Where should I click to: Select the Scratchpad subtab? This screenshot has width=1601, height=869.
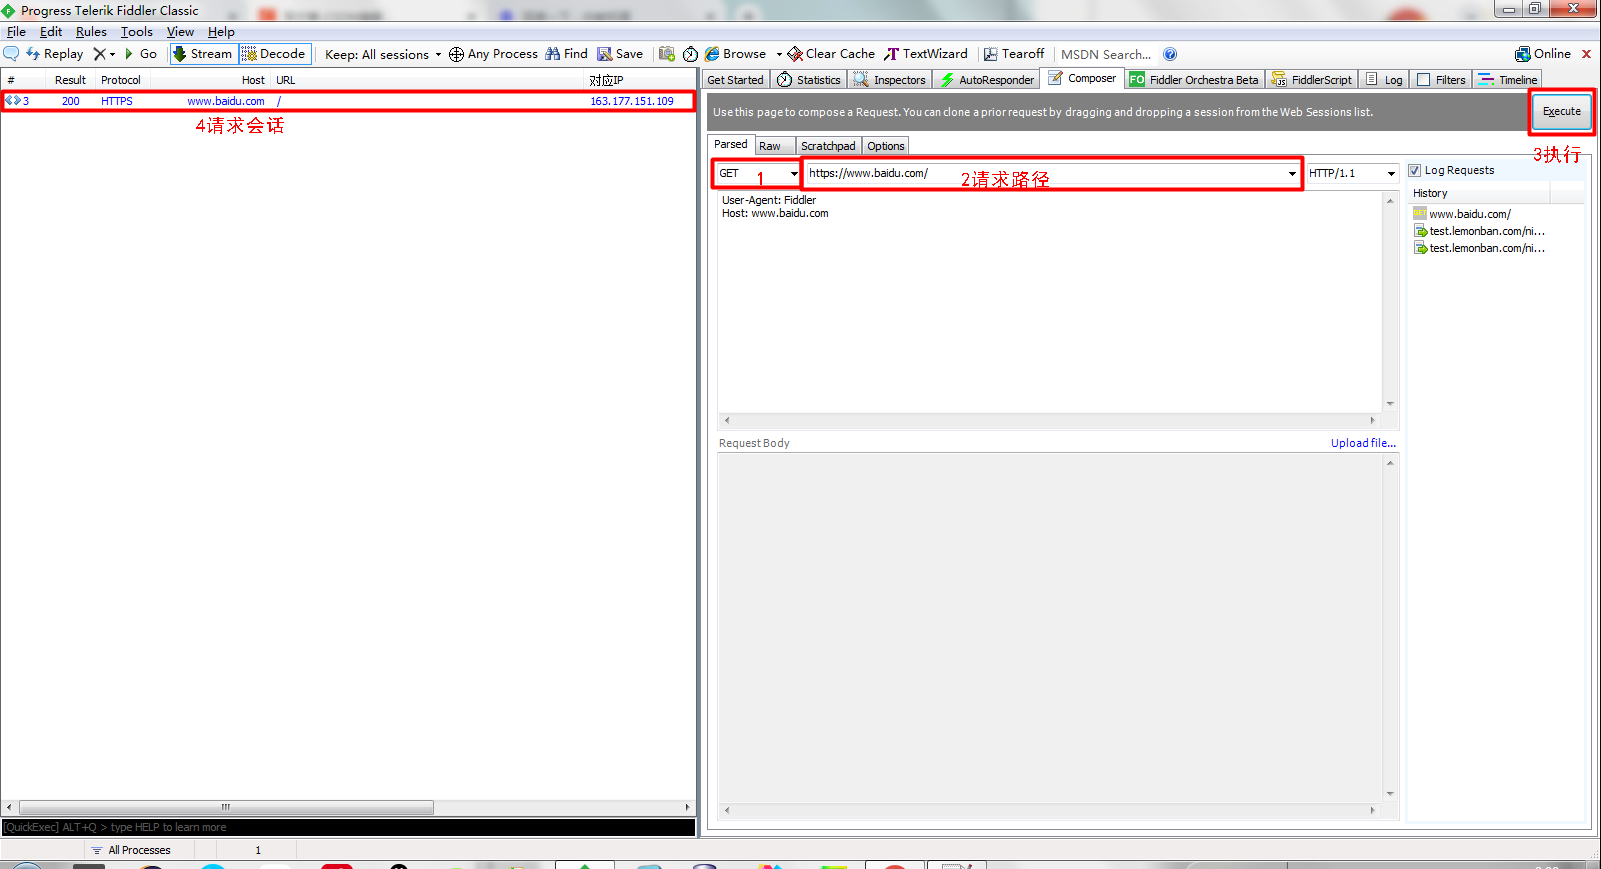[x=828, y=146]
